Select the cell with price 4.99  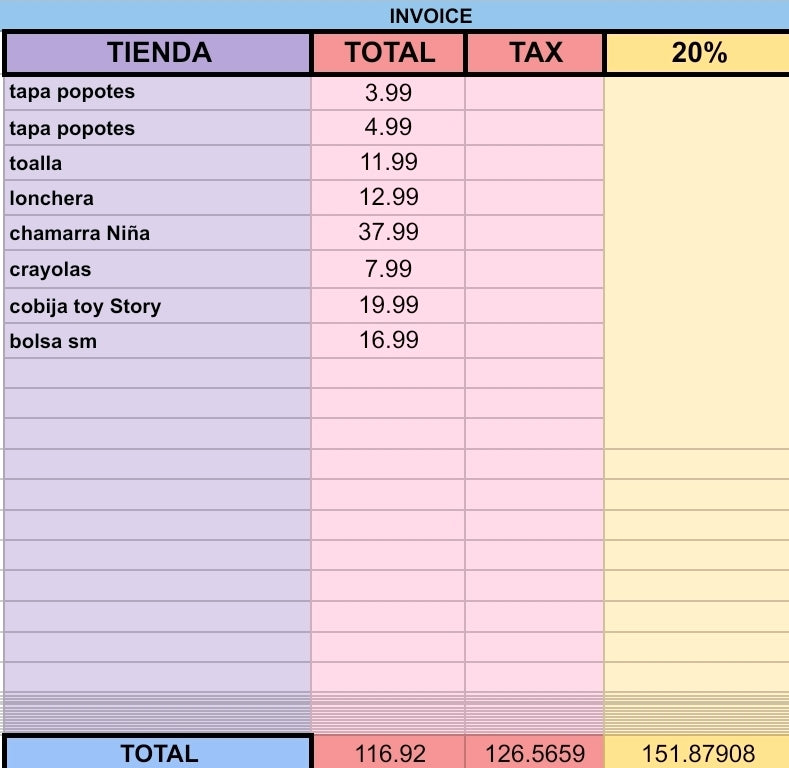pyautogui.click(x=388, y=127)
